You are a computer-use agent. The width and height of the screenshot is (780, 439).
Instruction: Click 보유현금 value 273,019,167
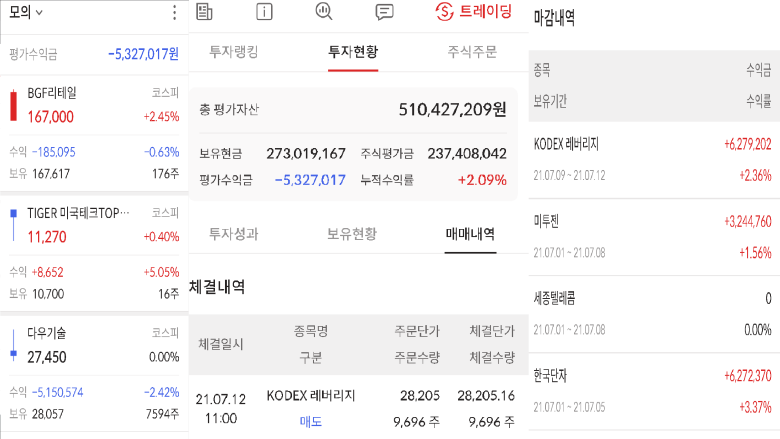tap(305, 154)
